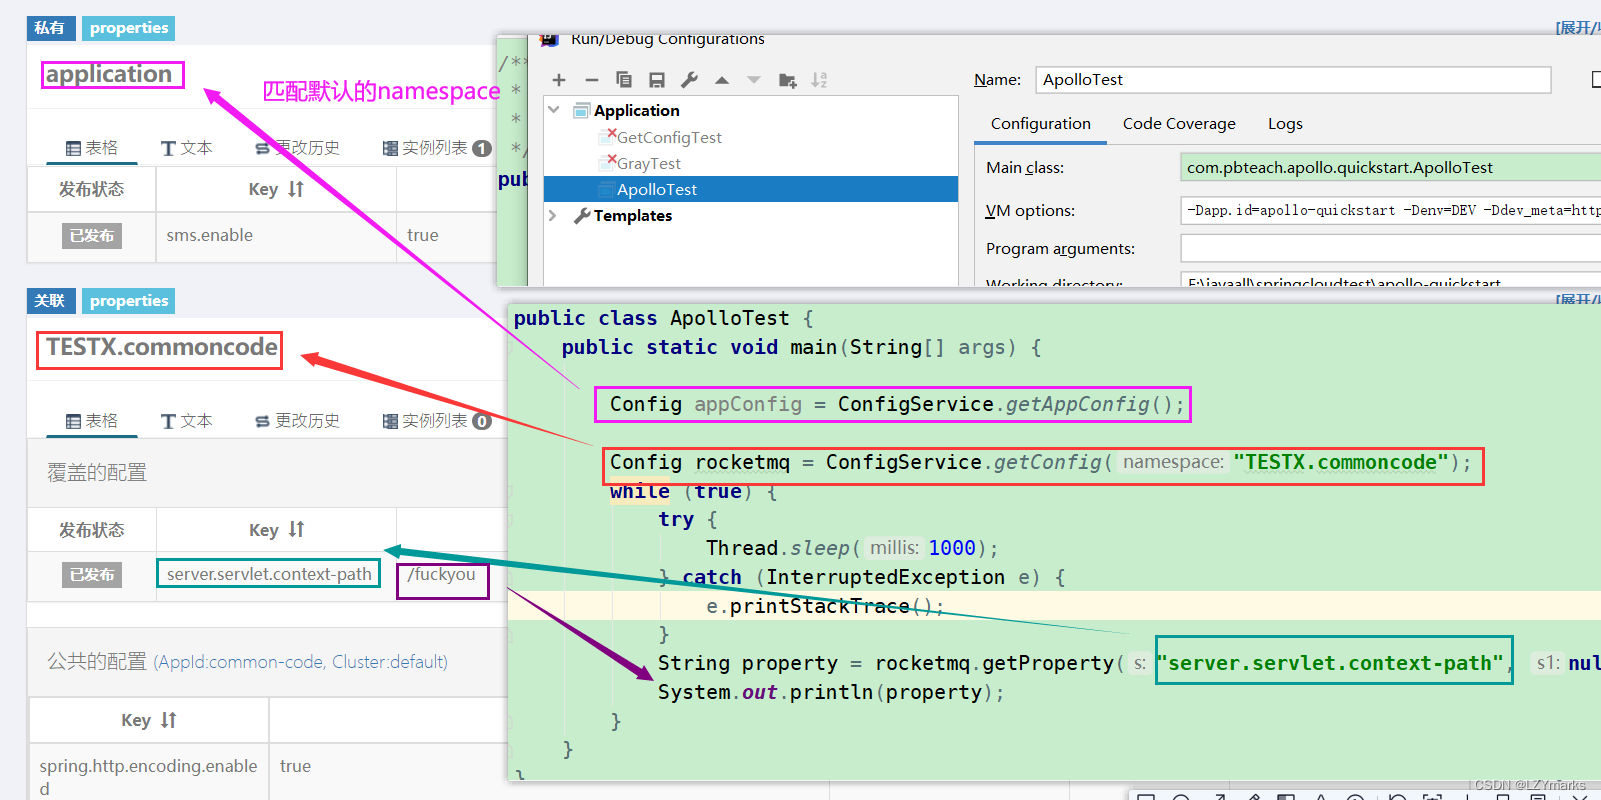Click history icon in TESTX.commoncode namespace

[262, 421]
